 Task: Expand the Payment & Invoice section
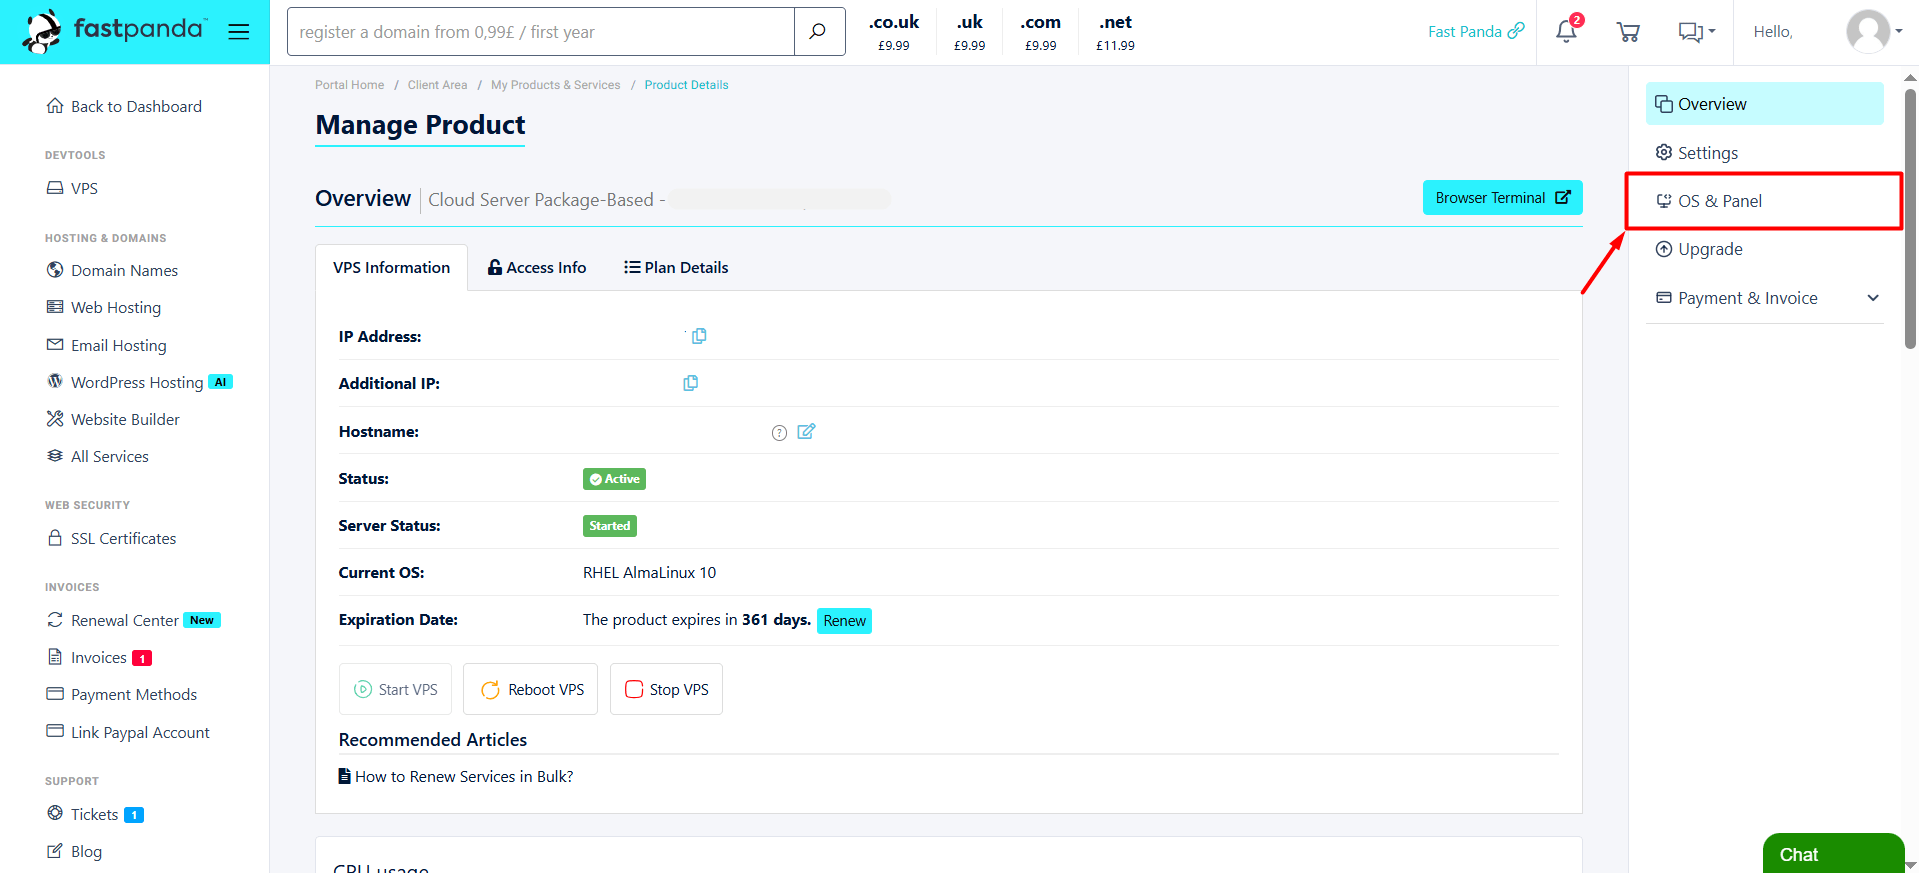click(x=1767, y=298)
